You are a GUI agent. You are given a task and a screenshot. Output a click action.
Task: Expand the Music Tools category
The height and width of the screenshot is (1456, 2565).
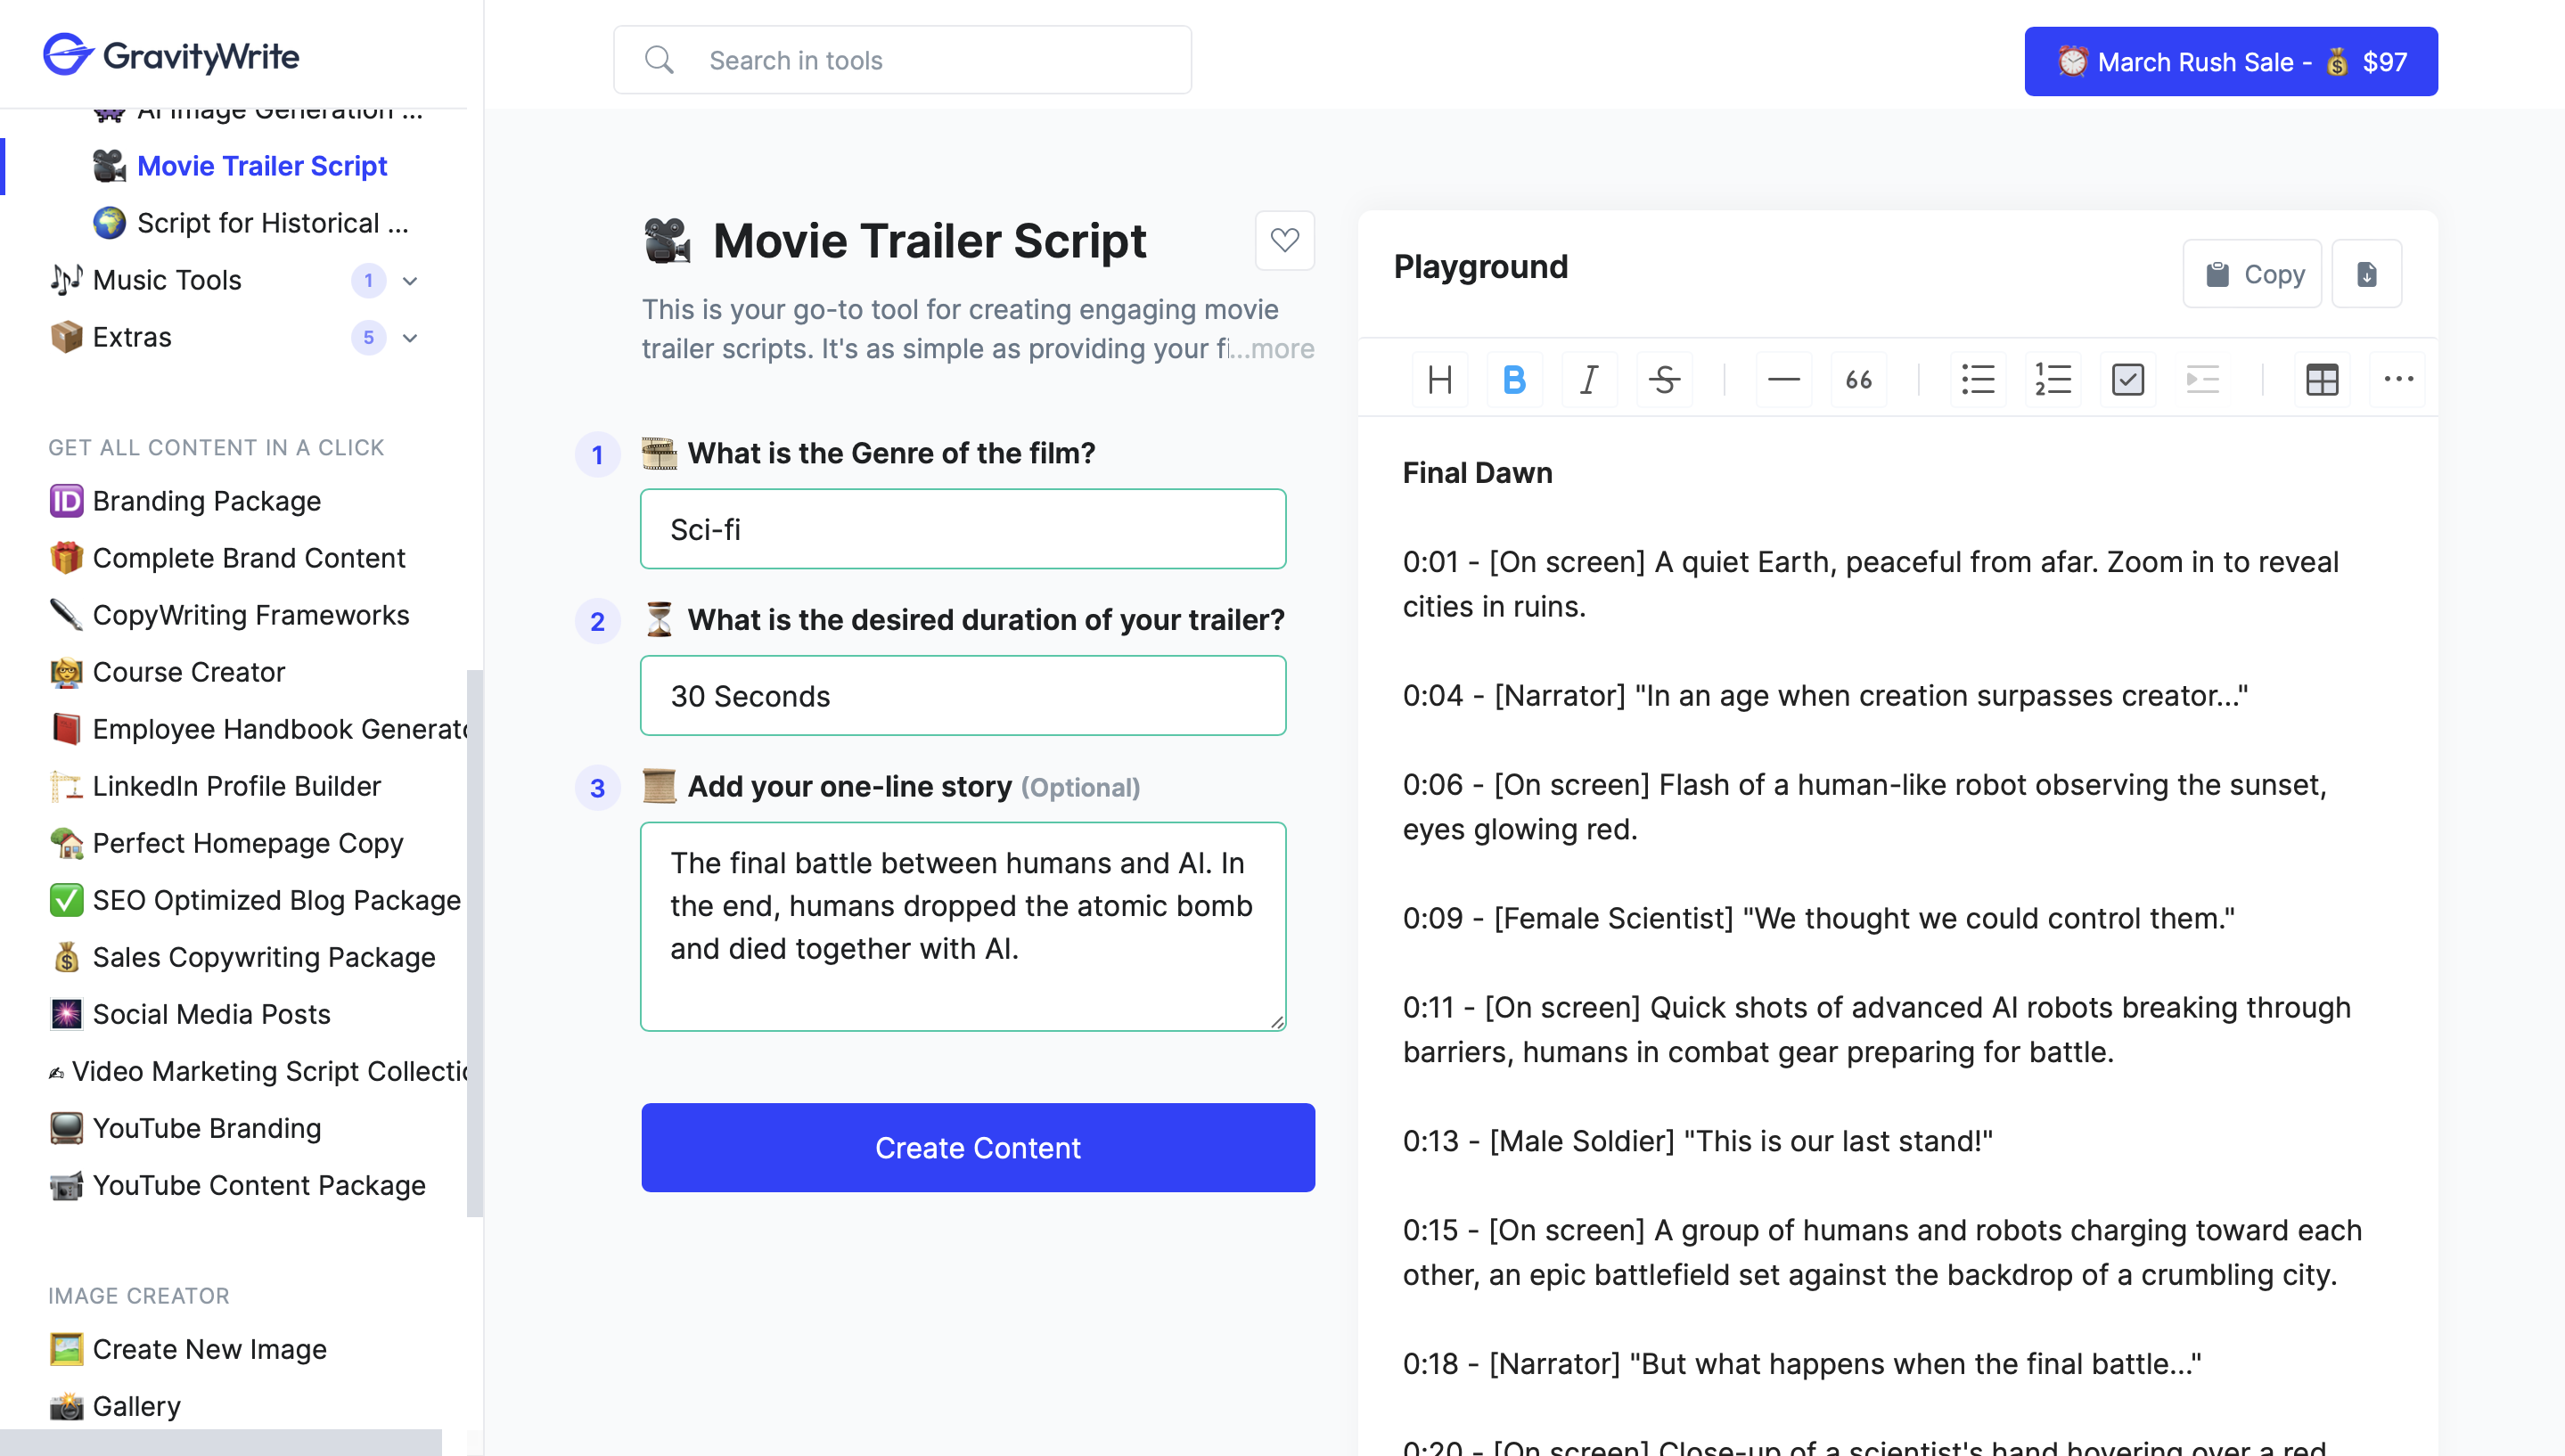[410, 281]
